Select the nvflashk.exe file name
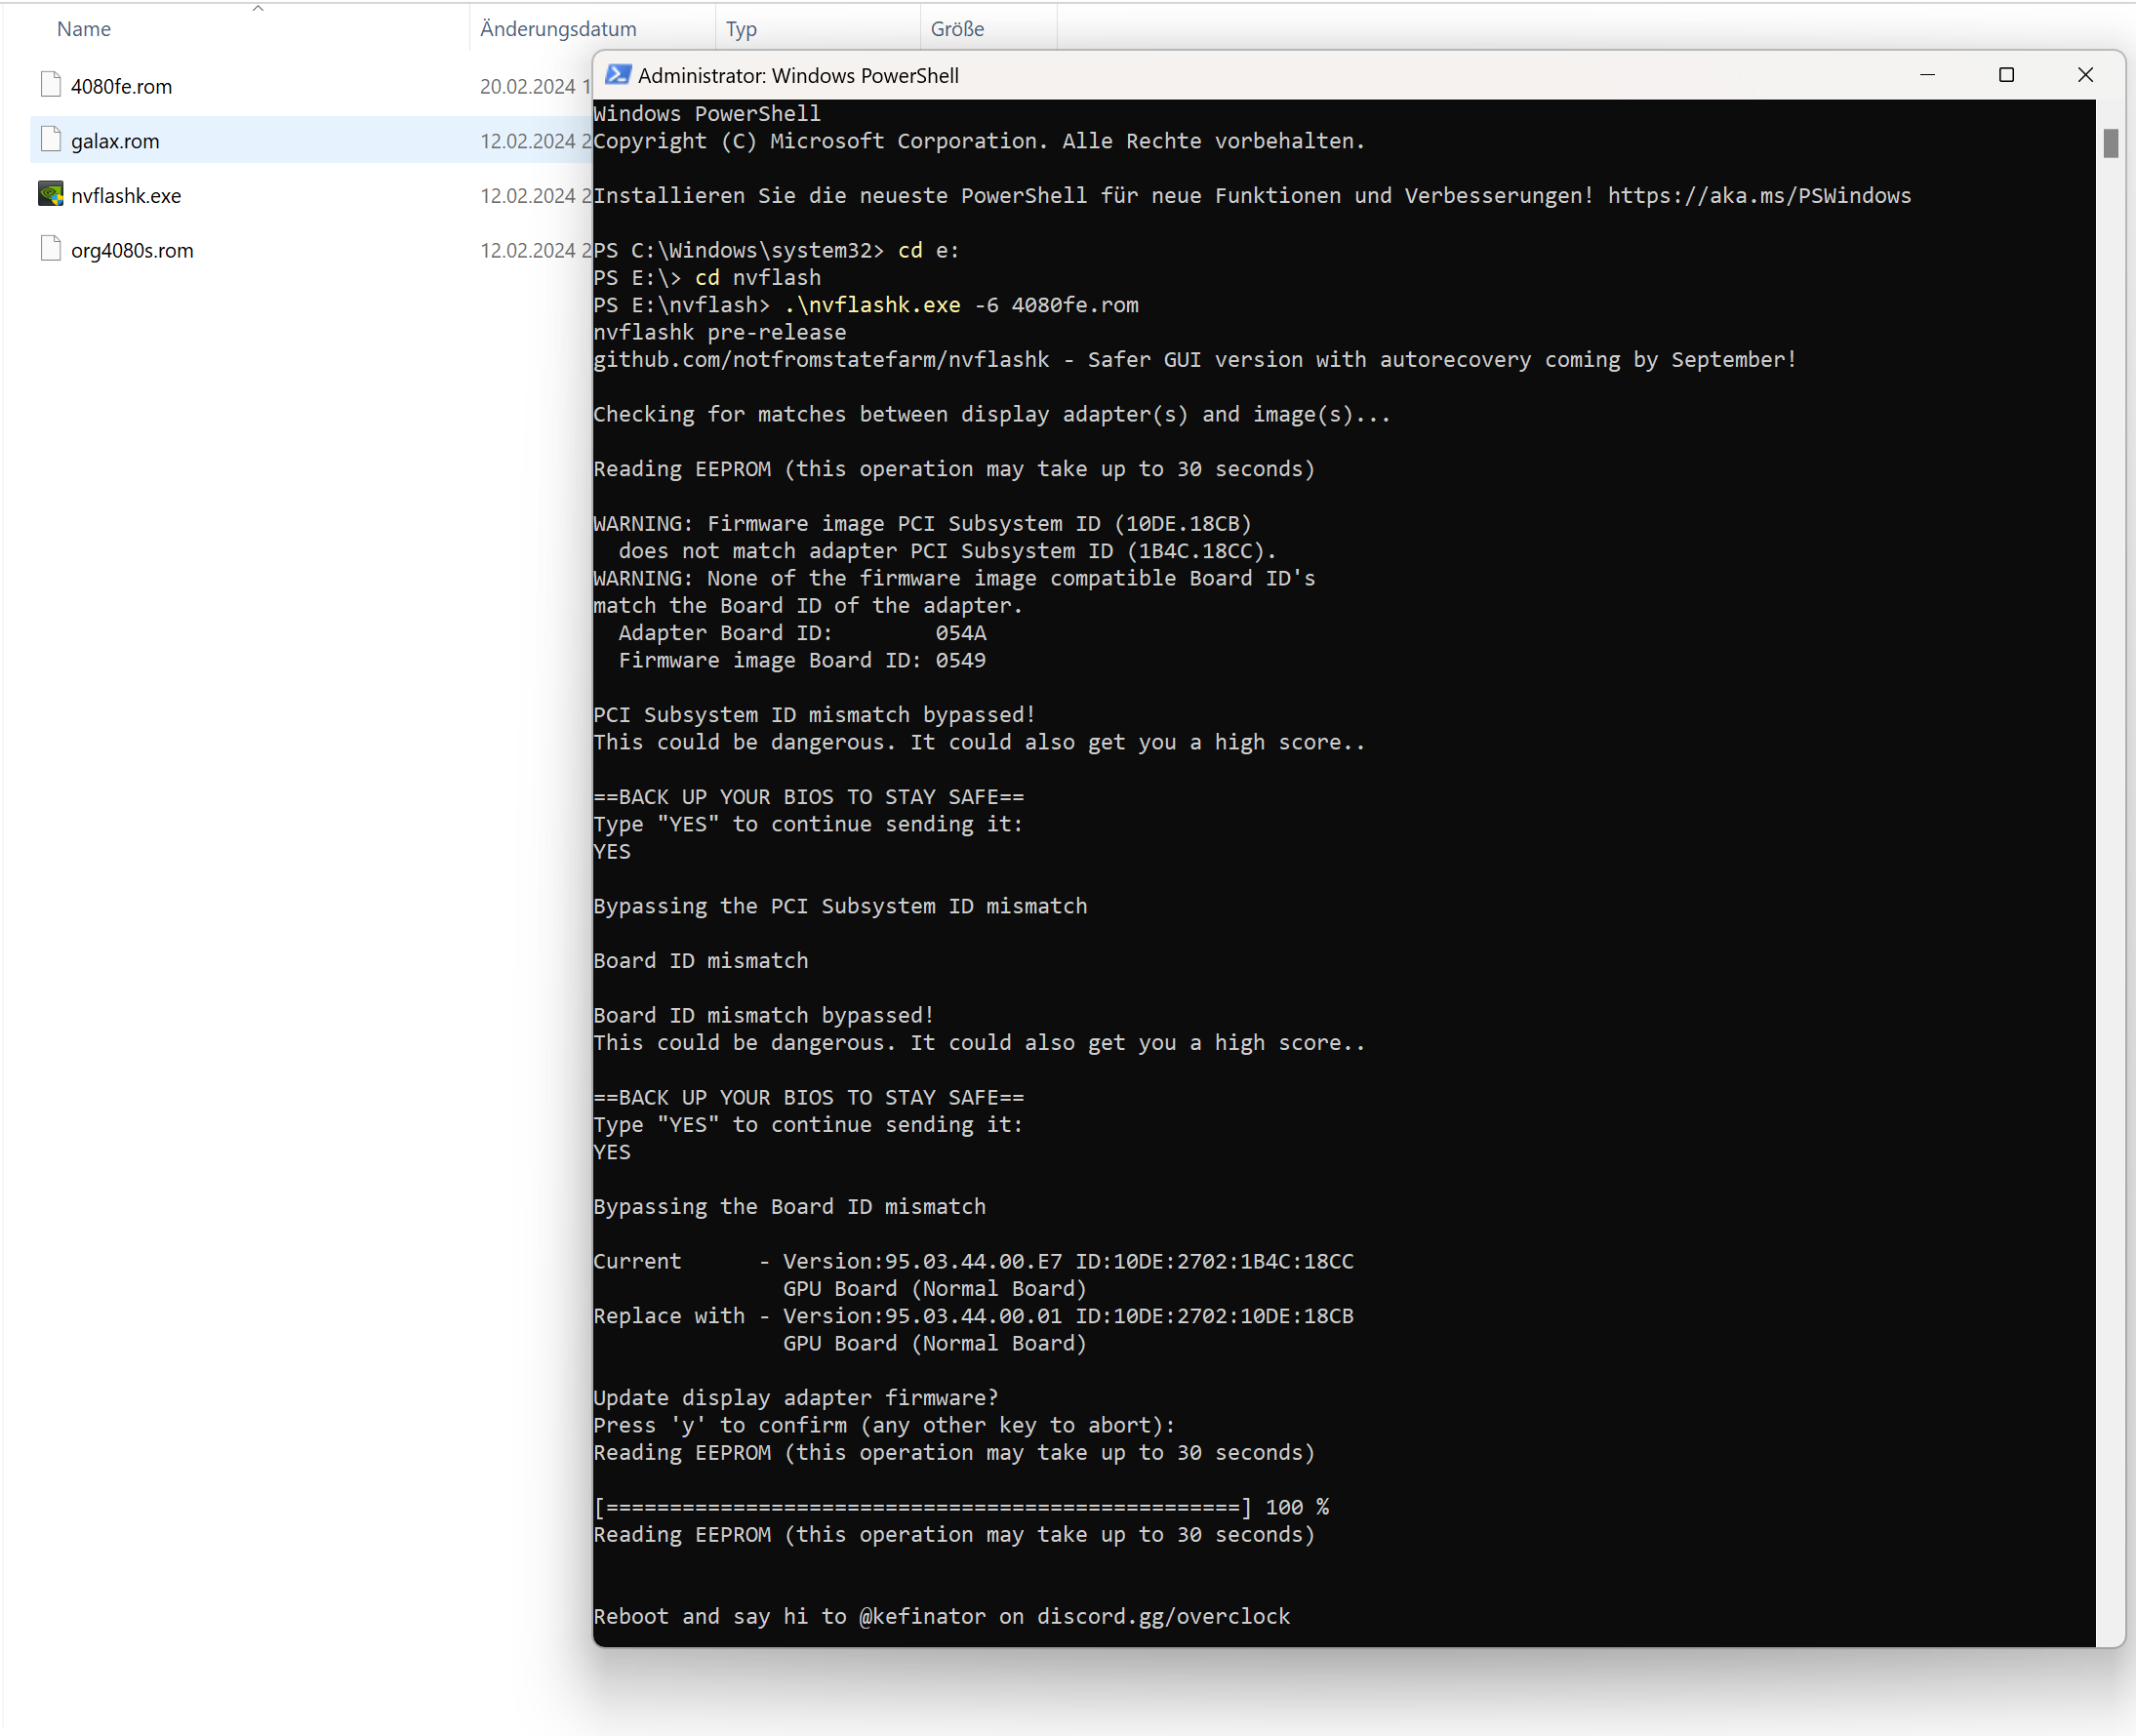Screen dimensions: 2136x1736 (126, 196)
